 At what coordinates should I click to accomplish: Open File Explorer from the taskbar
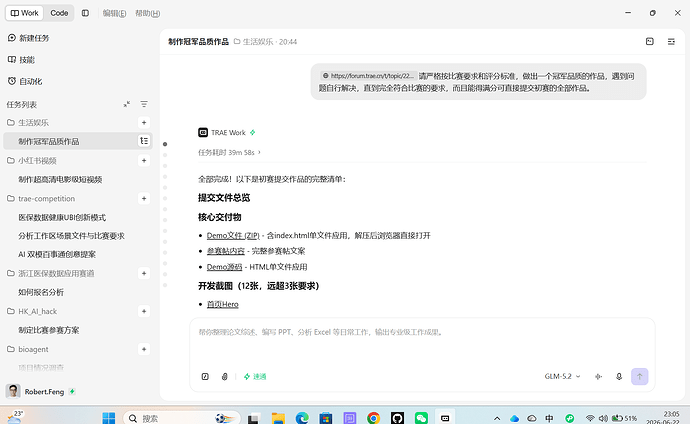(x=278, y=418)
